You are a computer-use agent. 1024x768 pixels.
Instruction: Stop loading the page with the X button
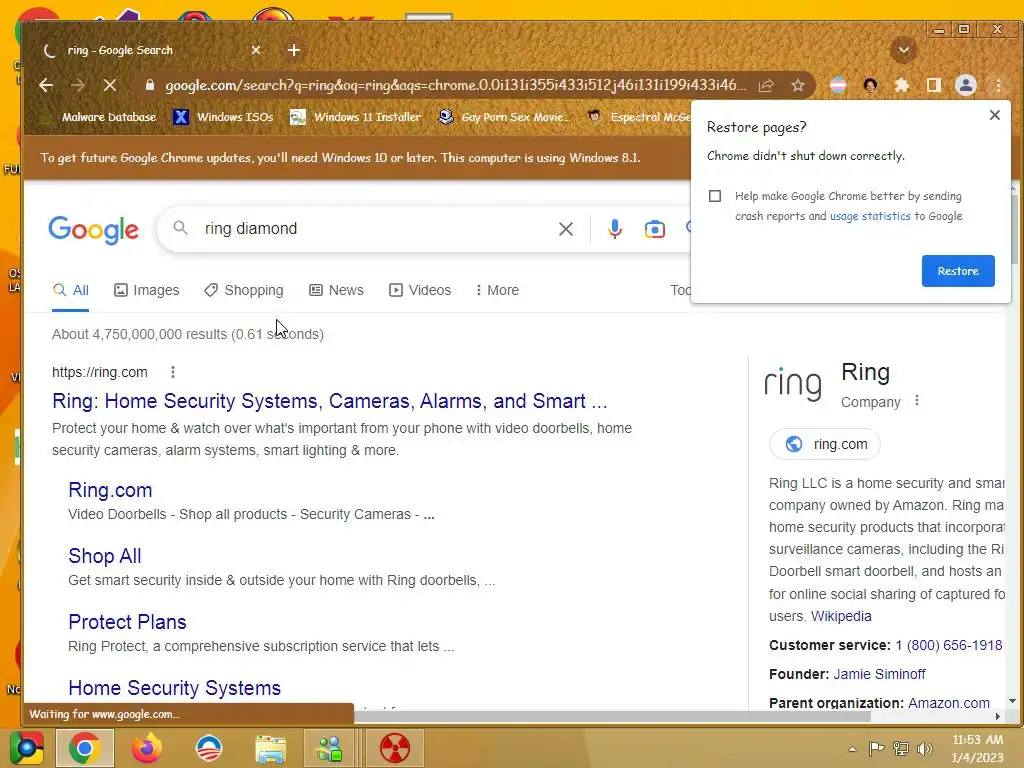point(110,86)
